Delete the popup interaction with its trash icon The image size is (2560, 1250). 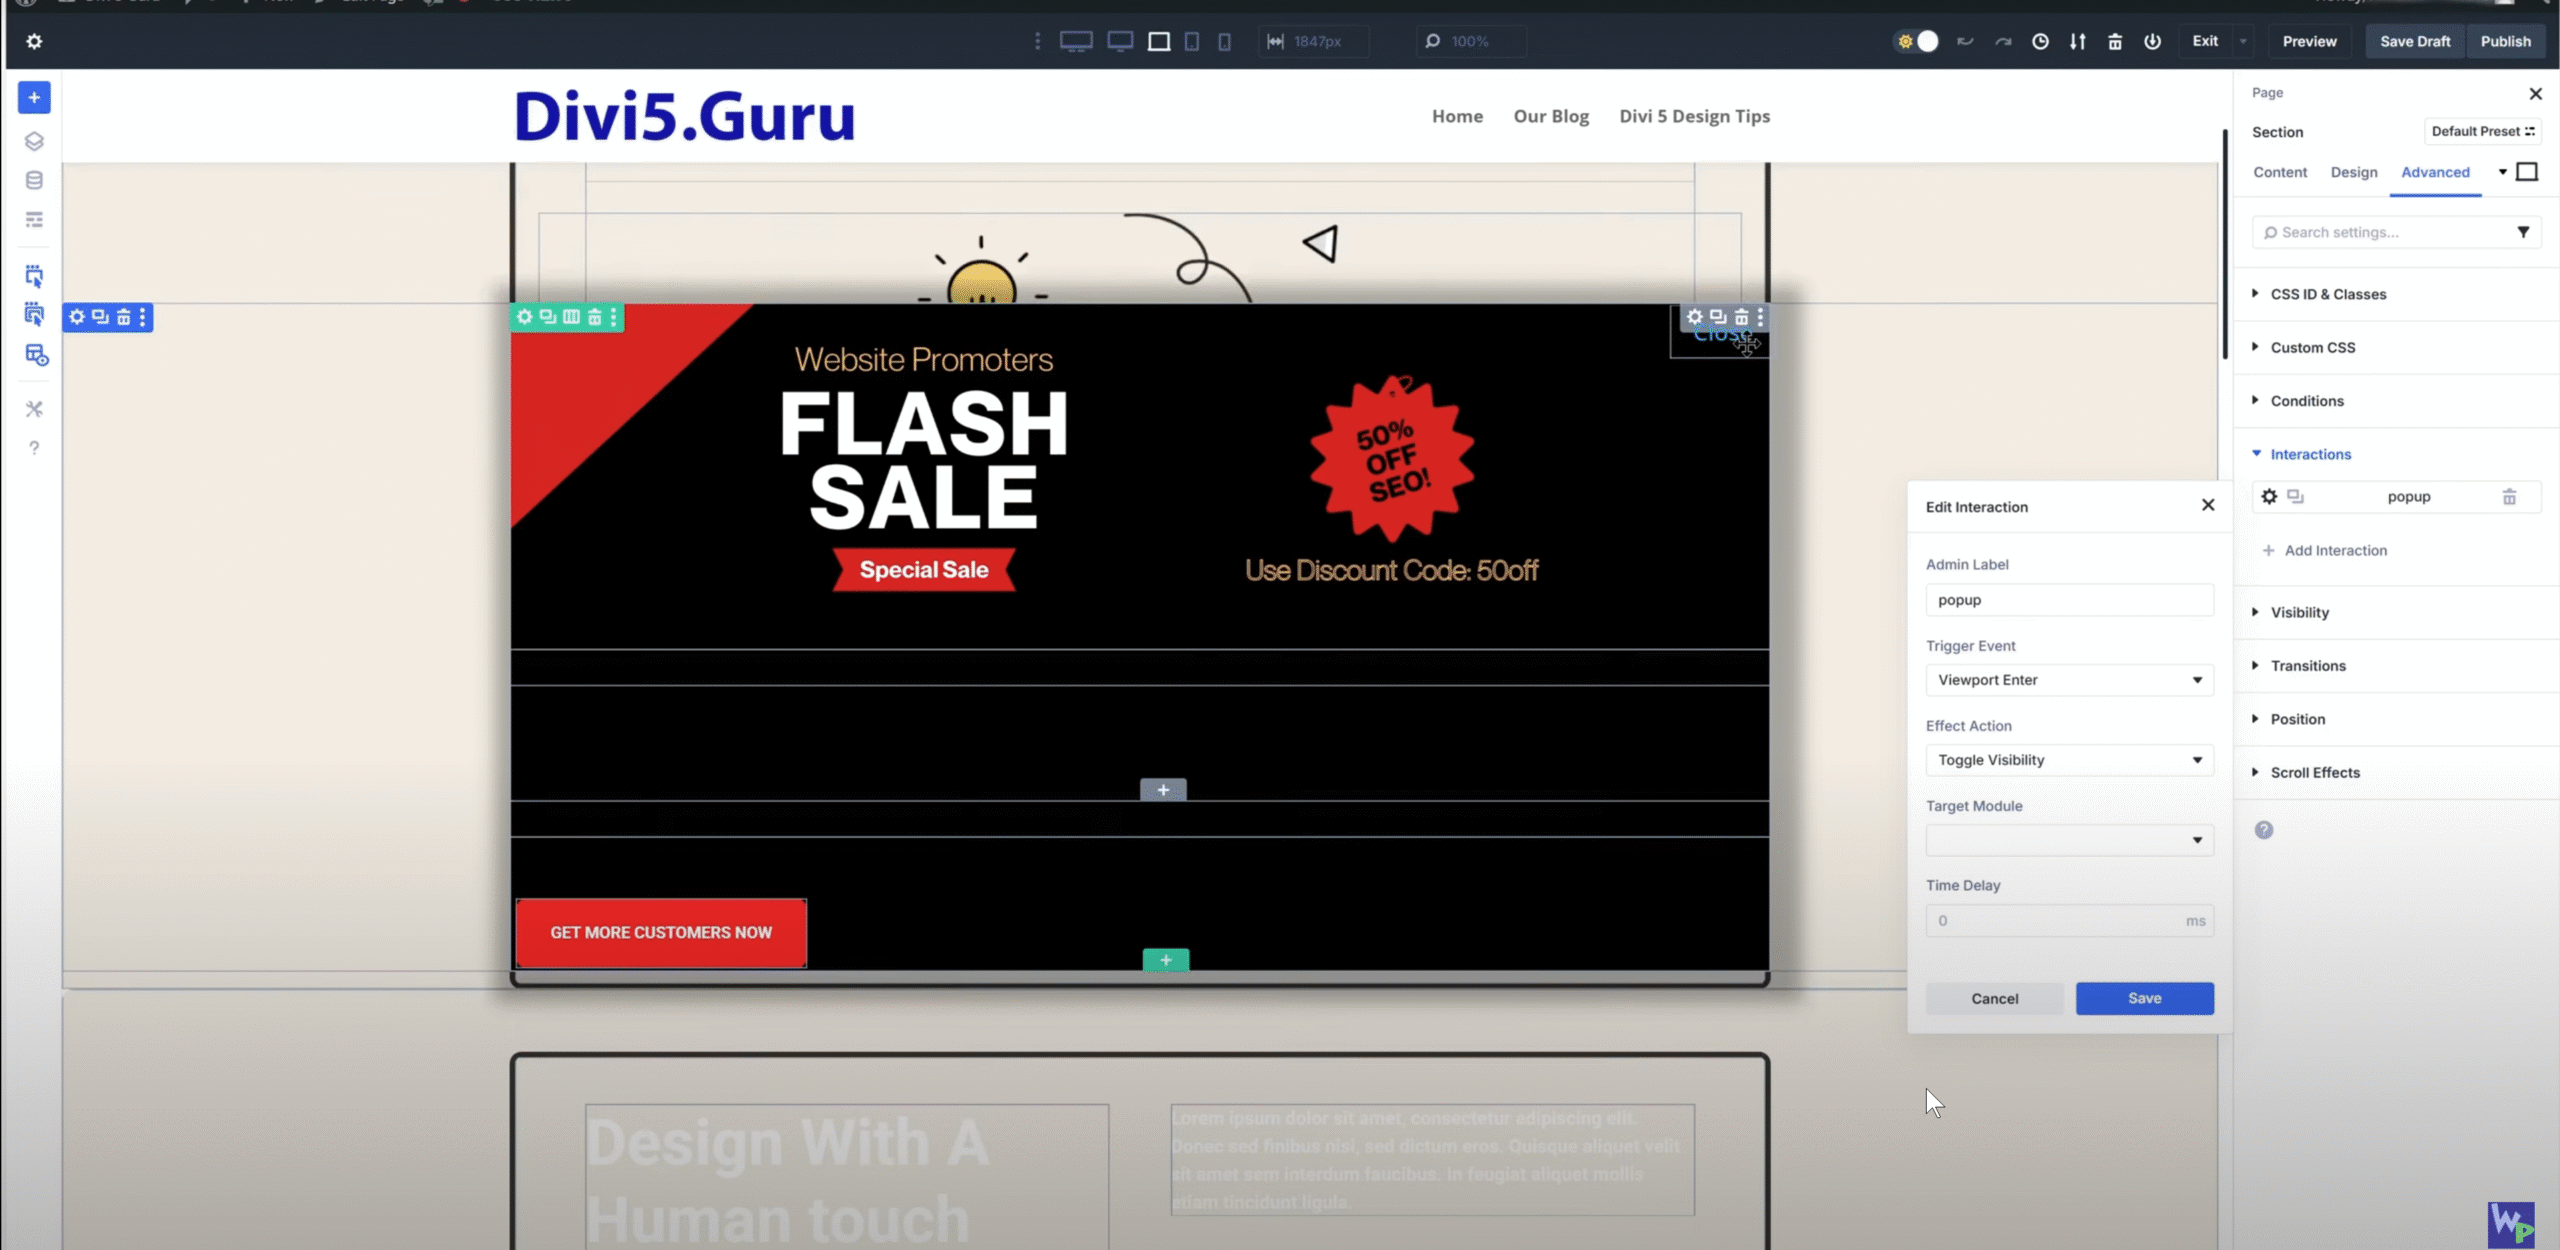pyautogui.click(x=2509, y=497)
